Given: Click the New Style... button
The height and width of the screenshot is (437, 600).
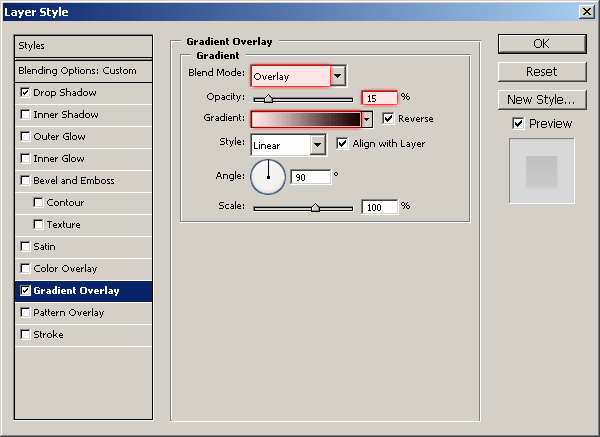Looking at the screenshot, I should point(541,99).
